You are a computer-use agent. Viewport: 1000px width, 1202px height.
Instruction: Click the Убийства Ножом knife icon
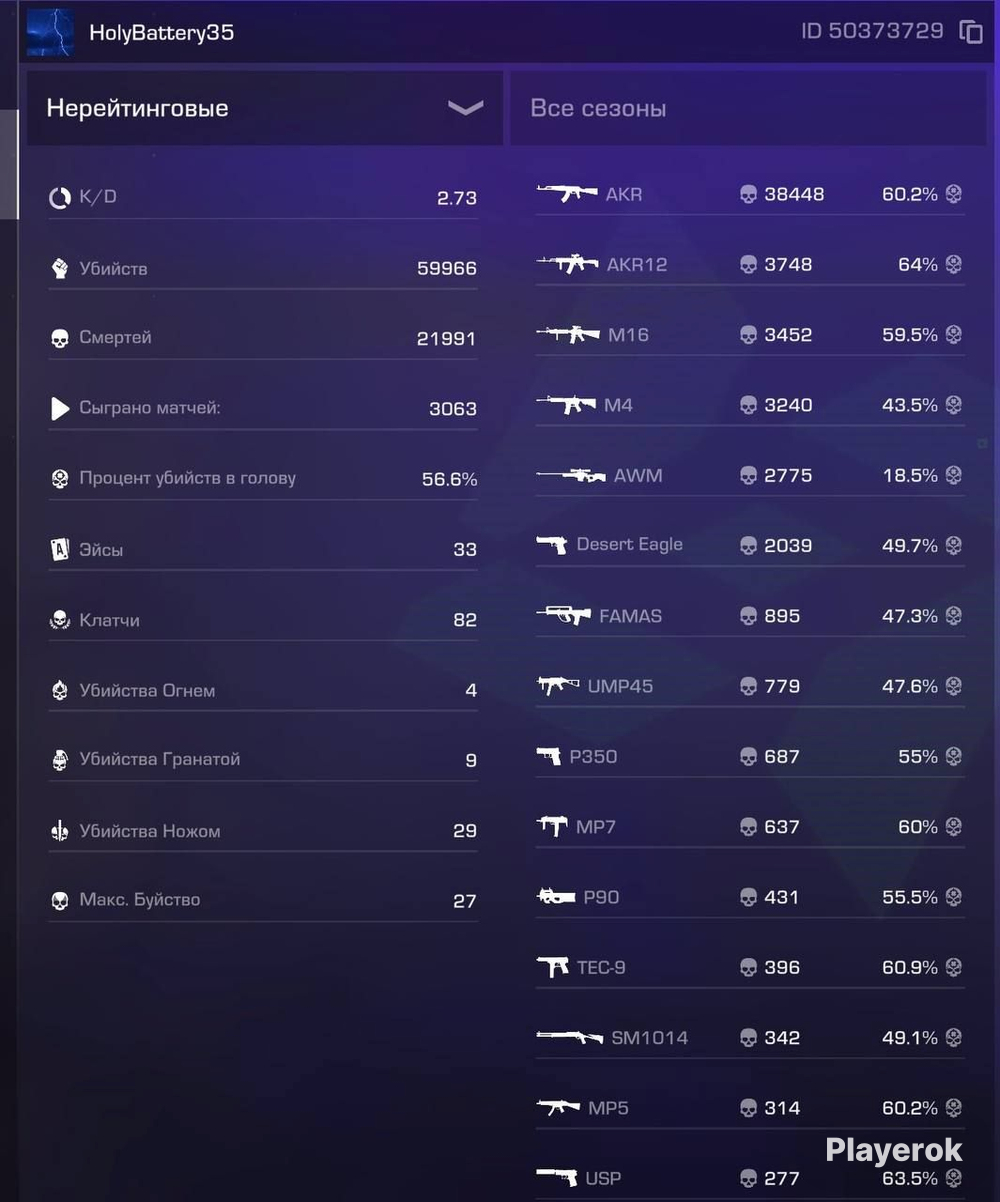pyautogui.click(x=59, y=831)
